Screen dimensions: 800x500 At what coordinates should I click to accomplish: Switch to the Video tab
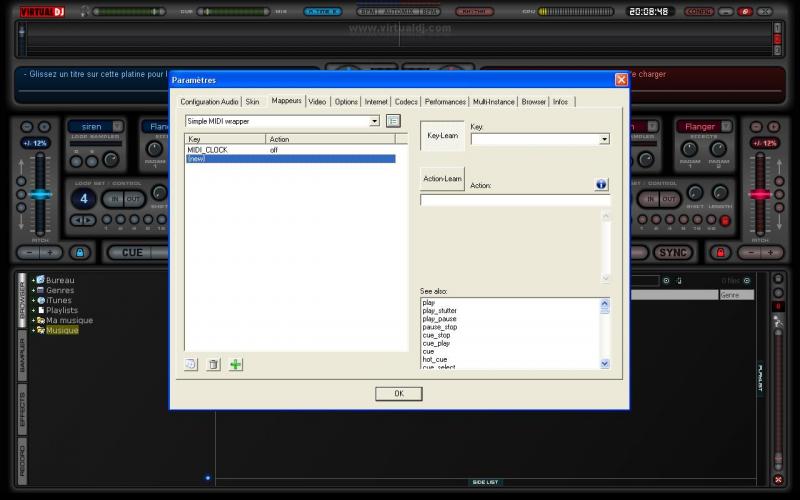tap(317, 102)
